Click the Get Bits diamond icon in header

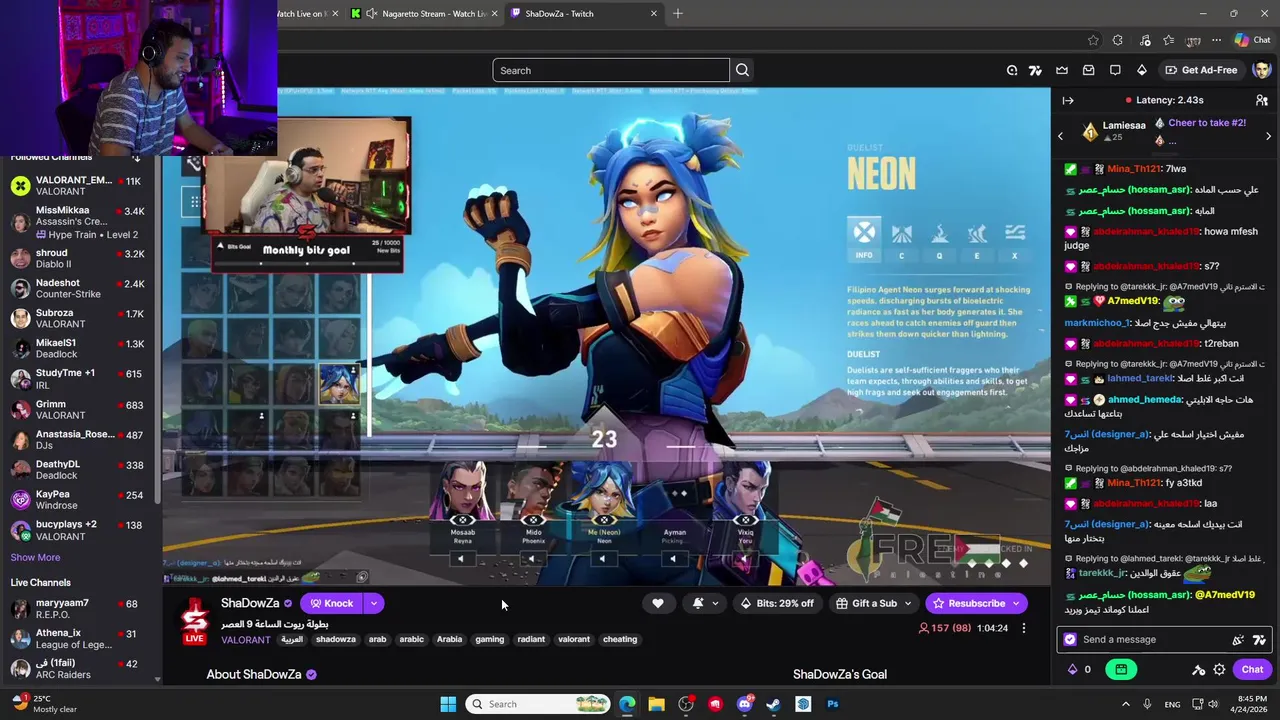point(1141,70)
